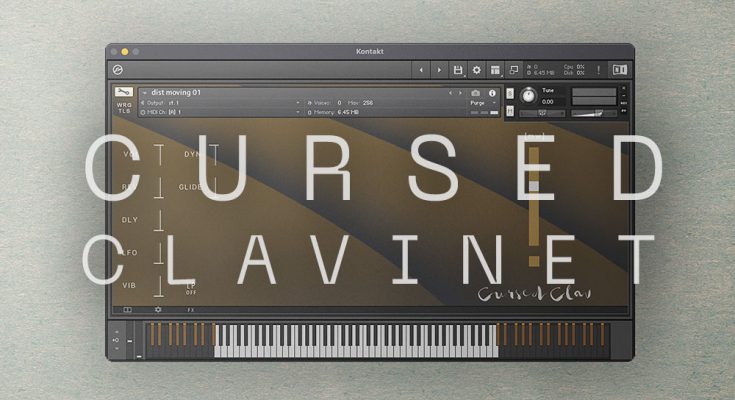Open the gear tab below the instrument
The image size is (735, 400).
pos(157,310)
